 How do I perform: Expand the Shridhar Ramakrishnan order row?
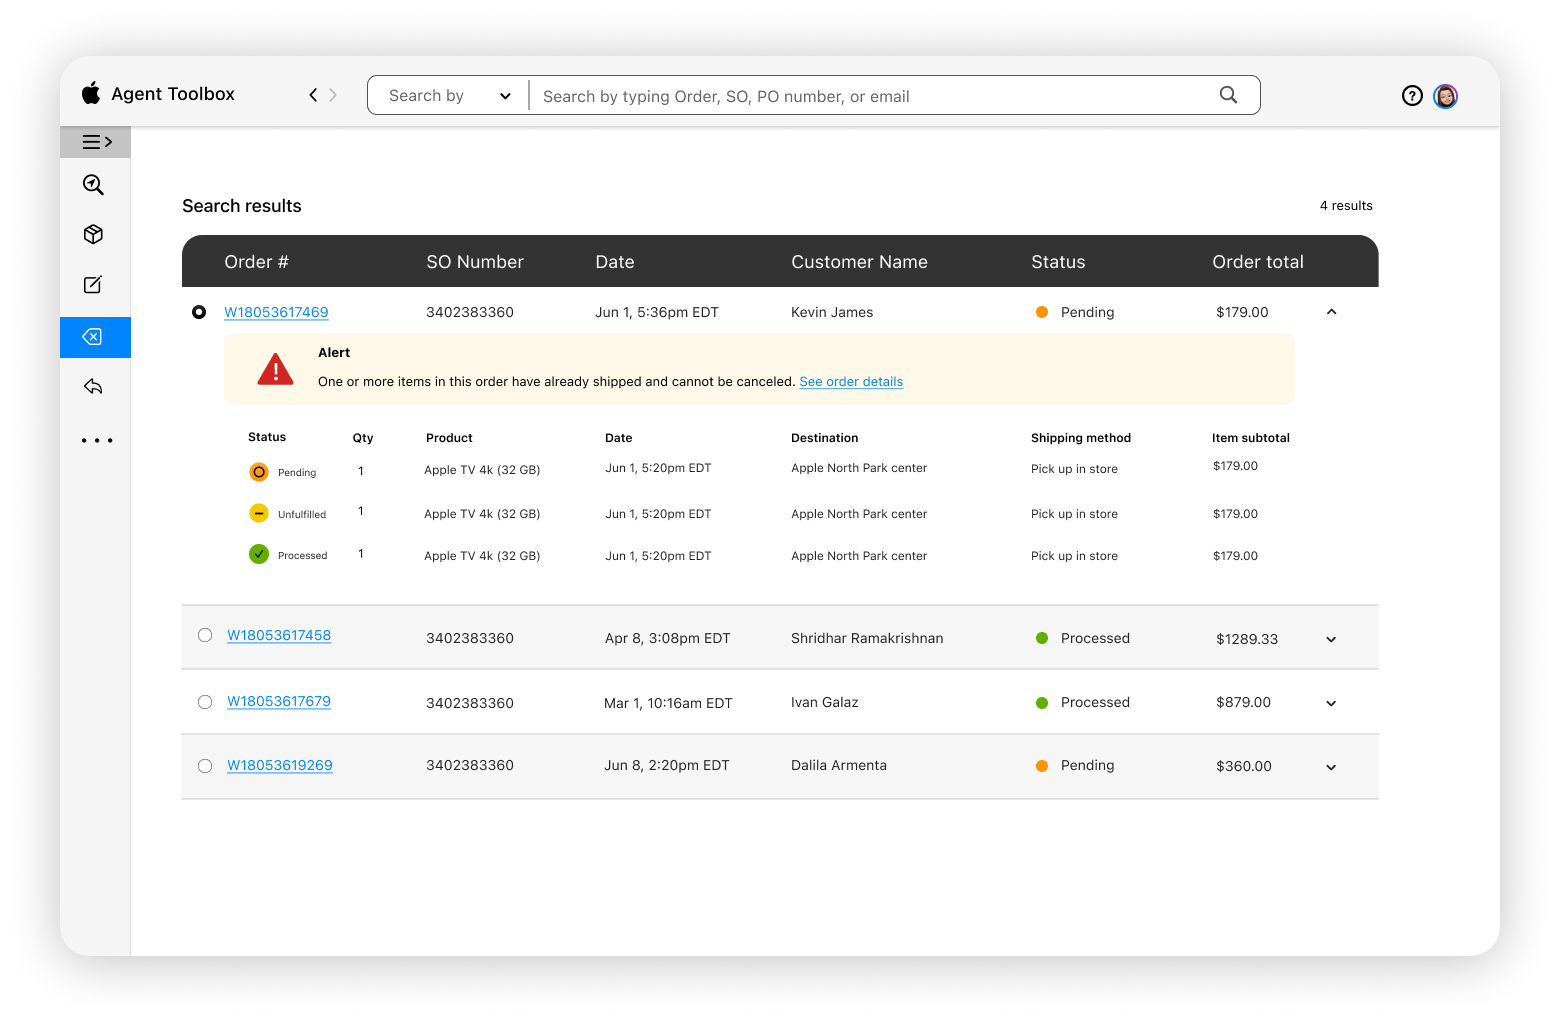1331,640
